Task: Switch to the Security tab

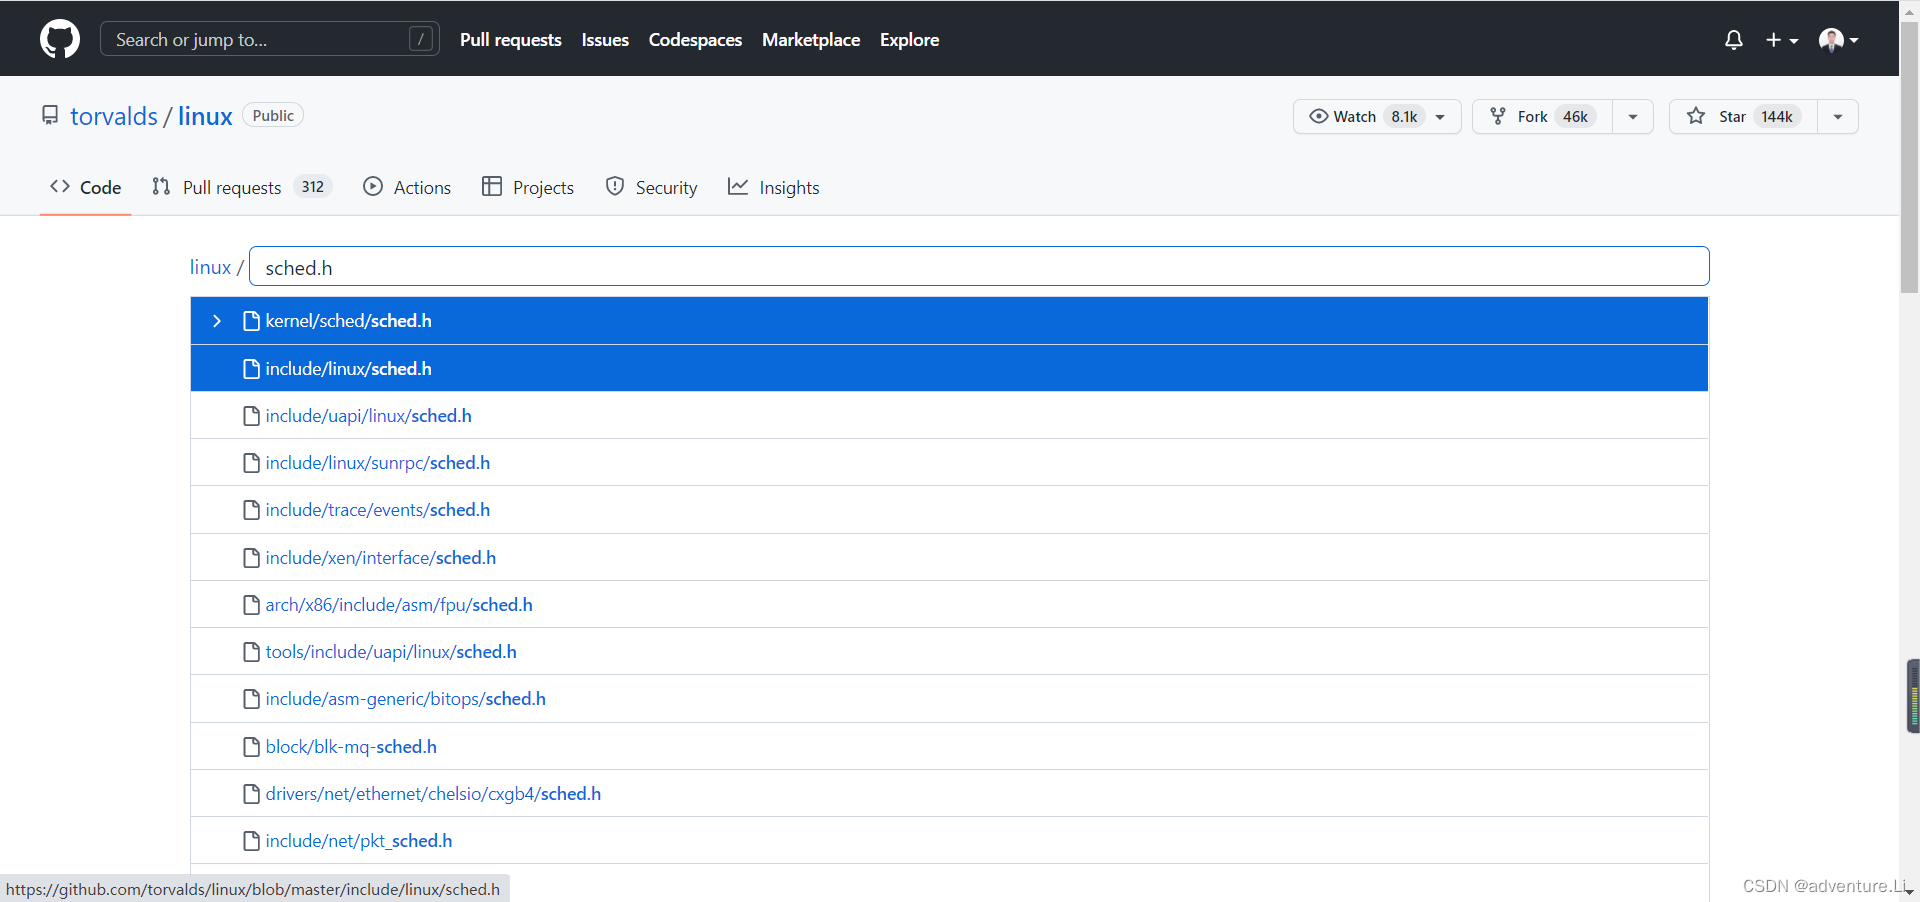Action: click(652, 187)
